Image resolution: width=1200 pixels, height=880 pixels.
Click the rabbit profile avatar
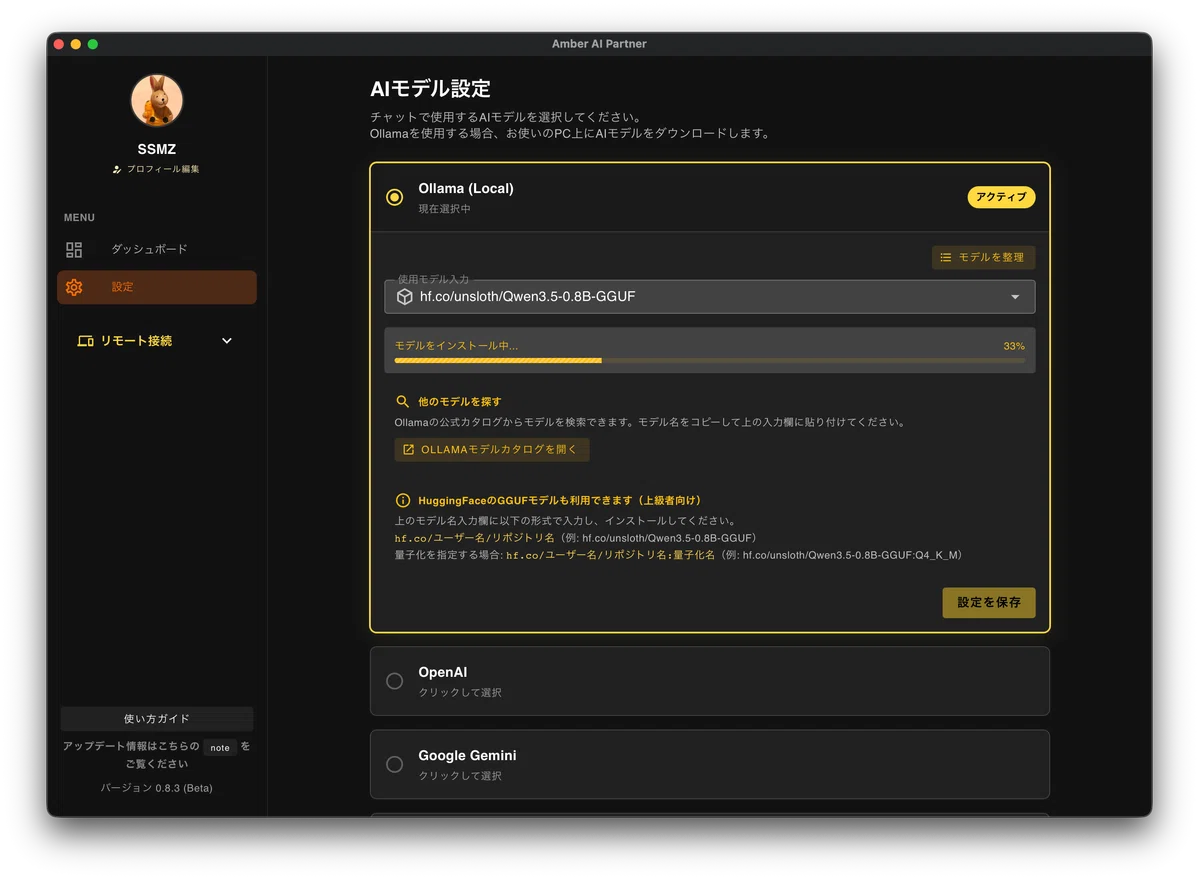point(156,101)
